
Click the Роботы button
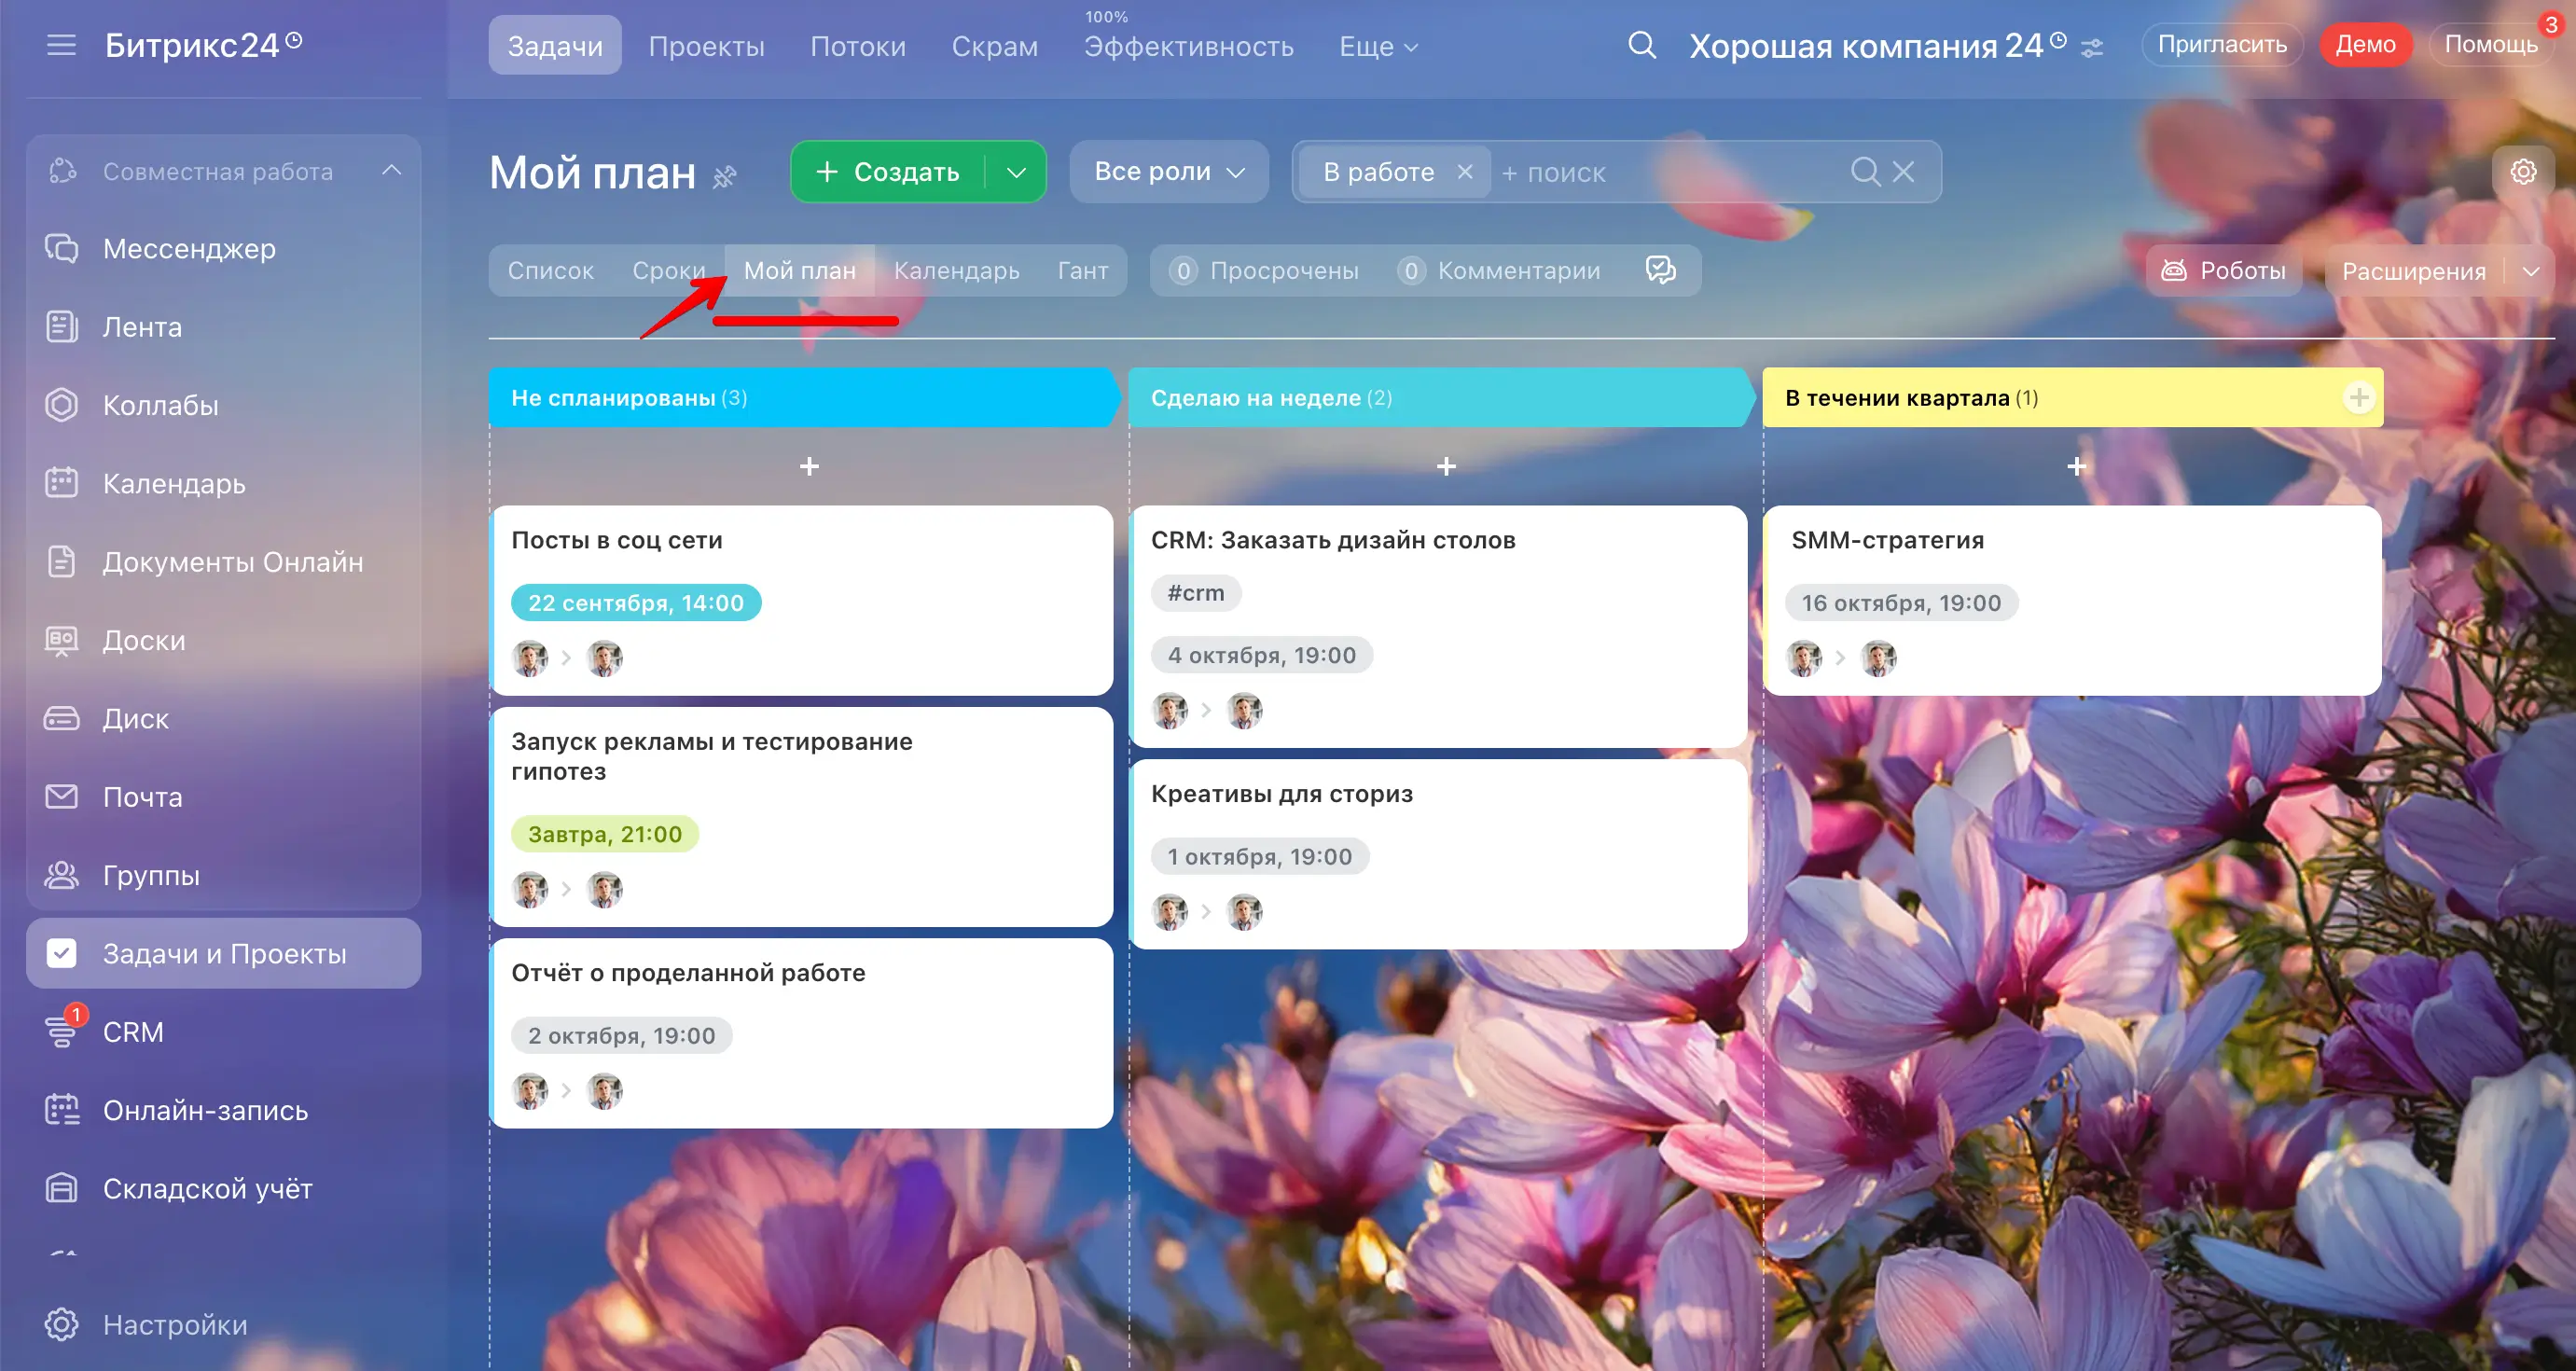click(2223, 270)
